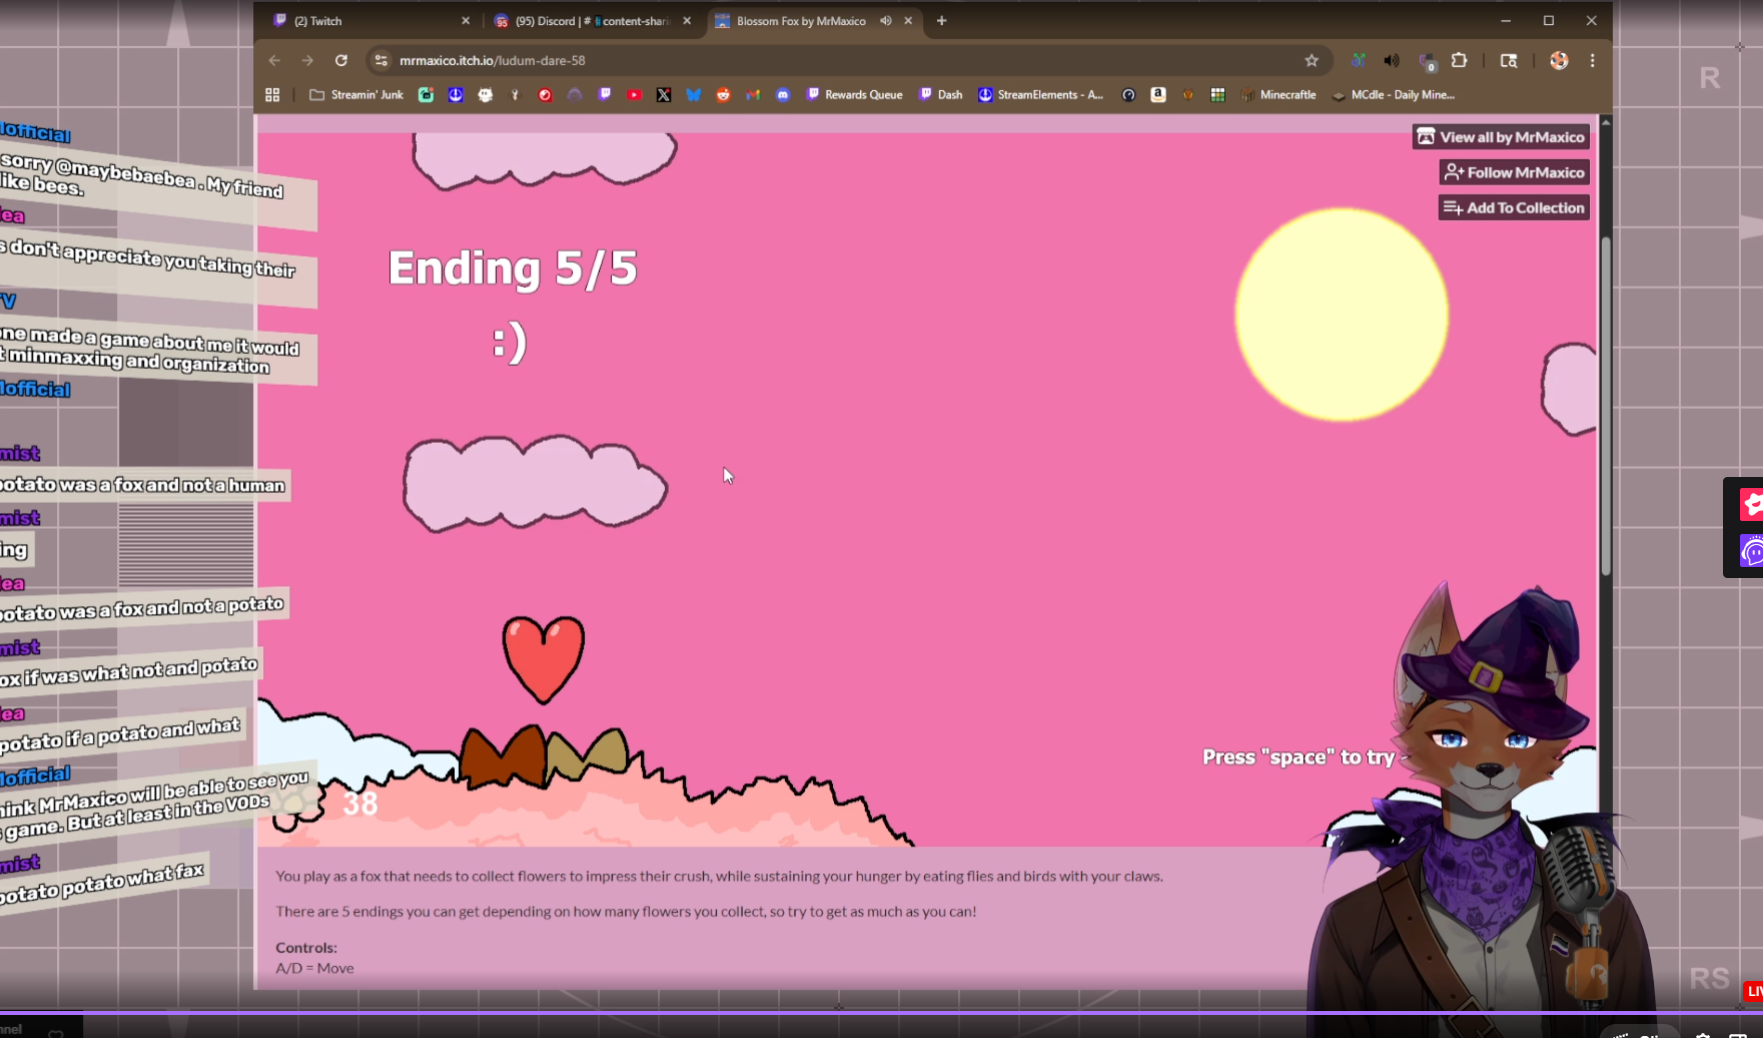Click the 'A/D = Move' controls line
1763x1038 pixels.
315,968
